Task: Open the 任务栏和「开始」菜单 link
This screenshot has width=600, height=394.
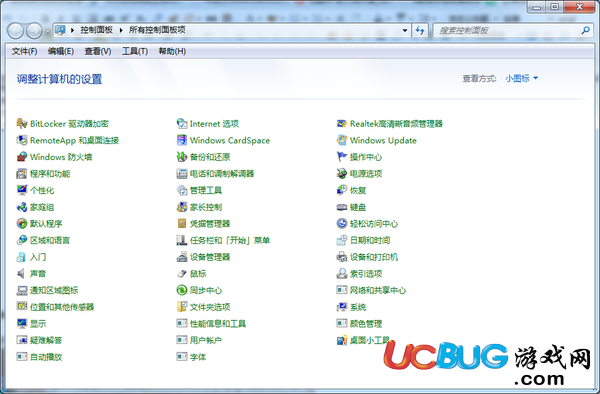Action: click(230, 240)
